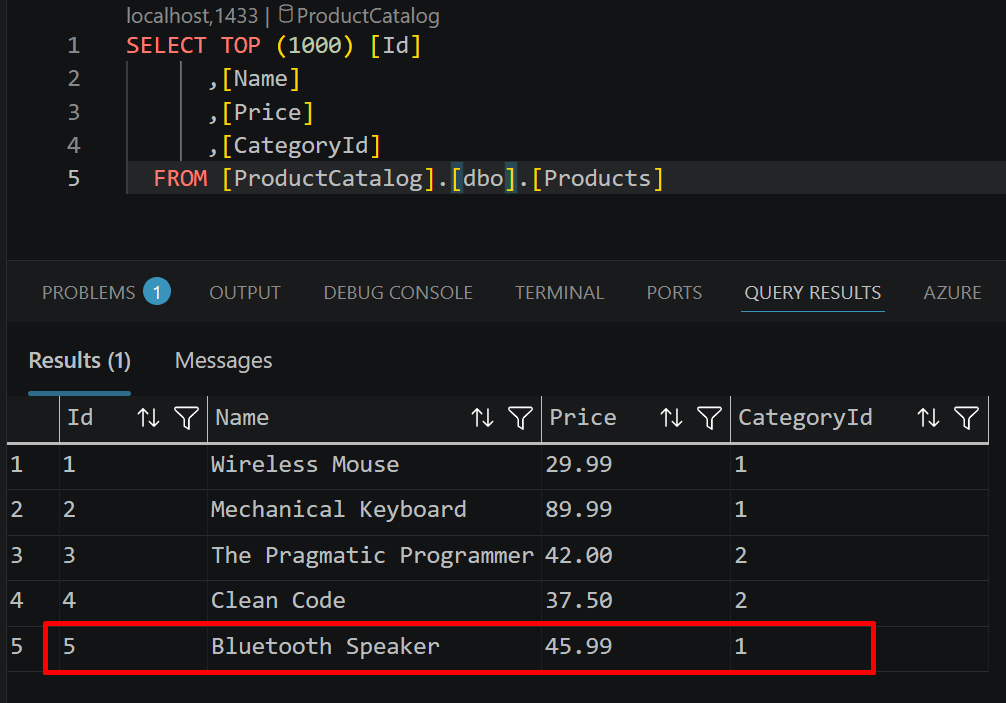Click [dbo] in the FROM clause
The image size is (1006, 703).
[x=483, y=178]
